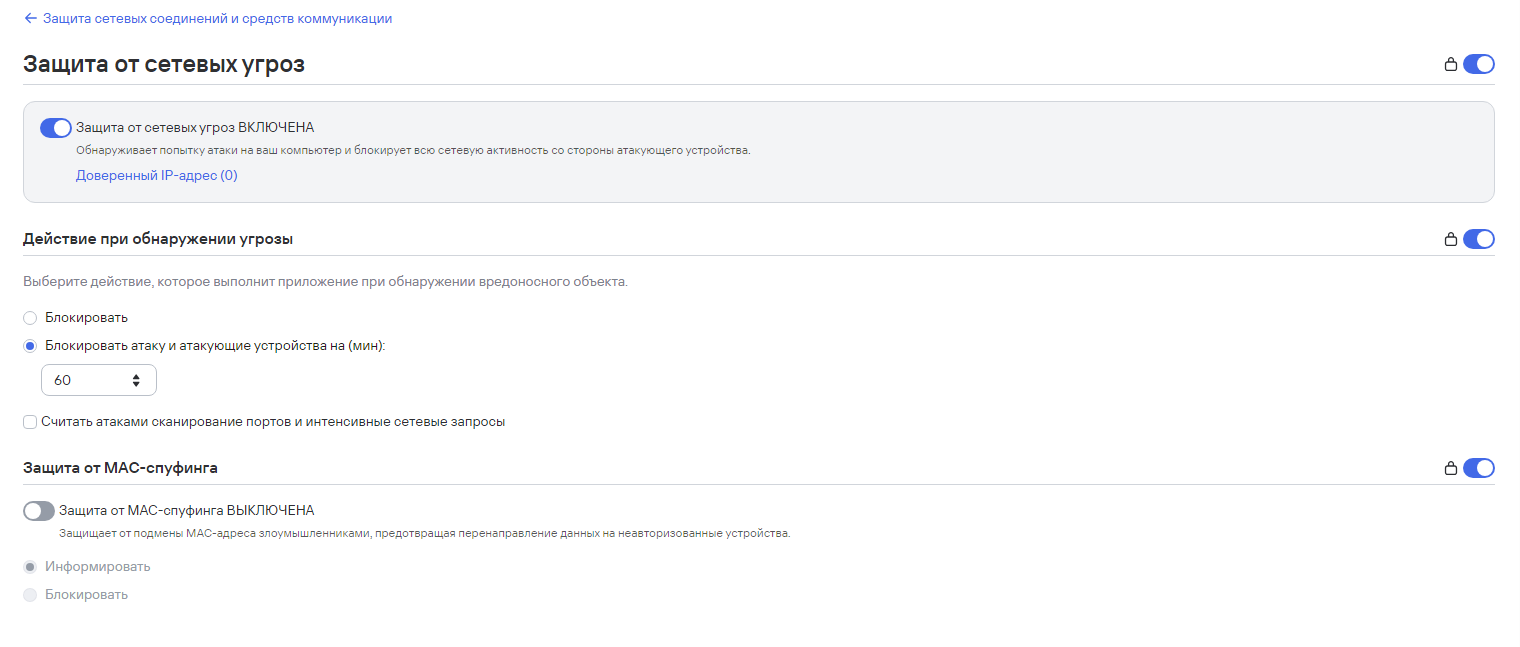Screen dimensions: 1520x647
Task: Select the Блокировать radio under MAC-спуфинга
Action: pos(30,595)
